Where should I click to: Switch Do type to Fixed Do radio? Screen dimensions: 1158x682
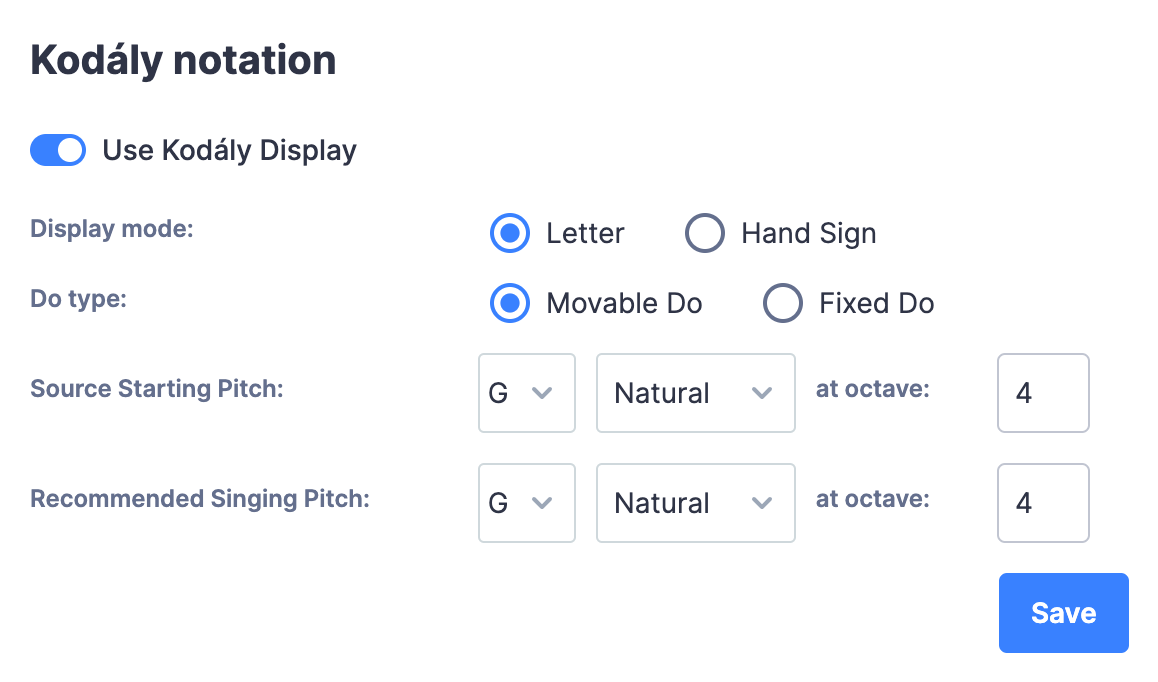point(783,303)
